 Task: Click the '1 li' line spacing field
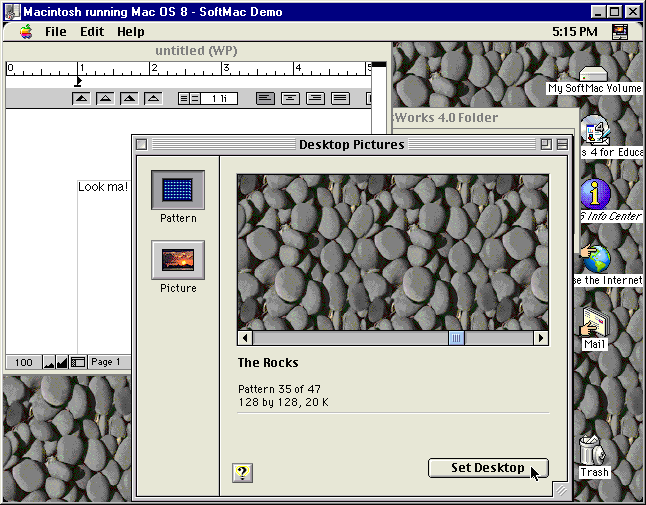[219, 98]
